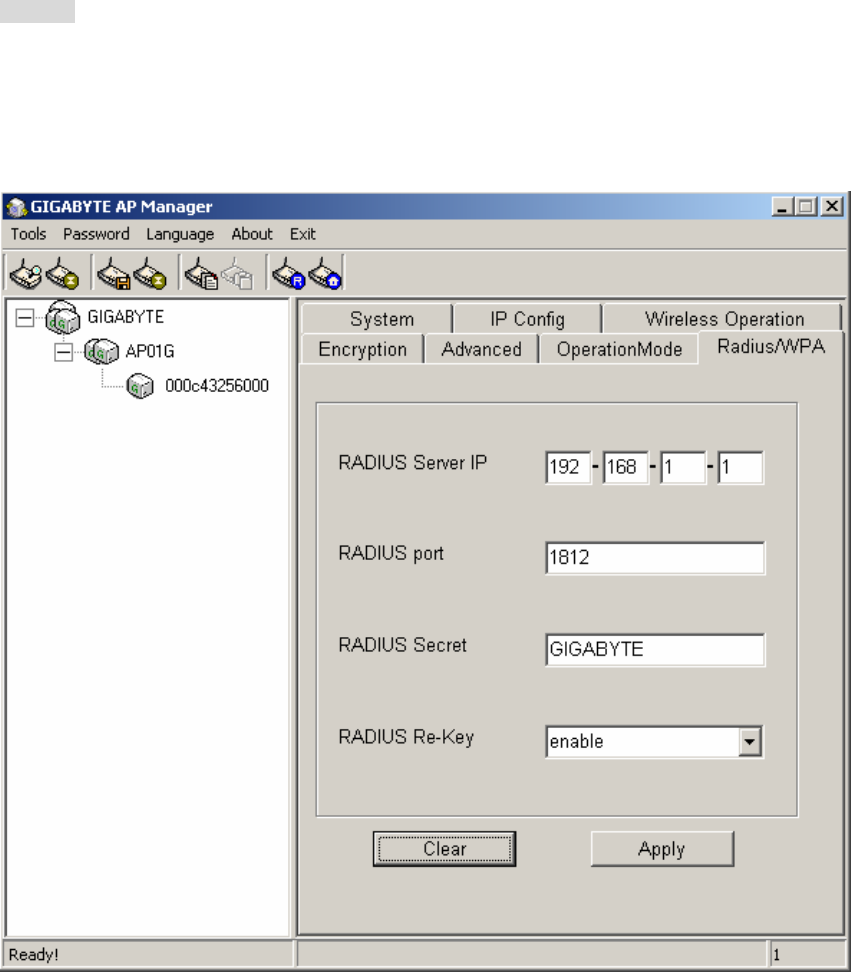This screenshot has height=972, width=851.
Task: Switch to the Wireless Operation tab
Action: pos(723,319)
